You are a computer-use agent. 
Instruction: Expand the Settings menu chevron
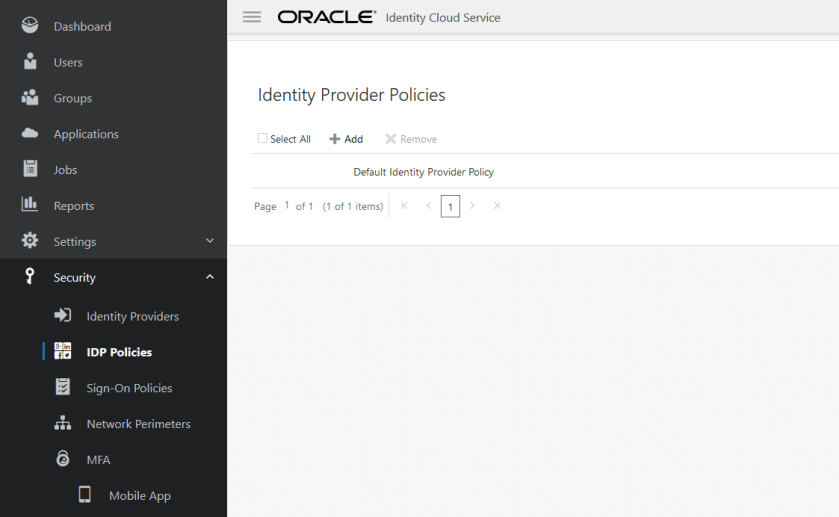click(x=210, y=241)
